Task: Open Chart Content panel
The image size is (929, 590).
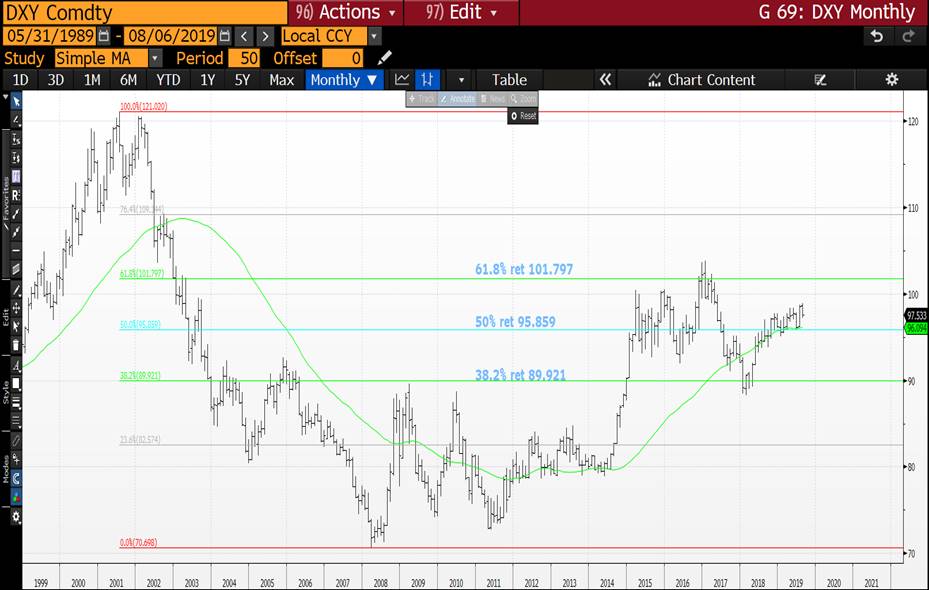Action: [701, 79]
